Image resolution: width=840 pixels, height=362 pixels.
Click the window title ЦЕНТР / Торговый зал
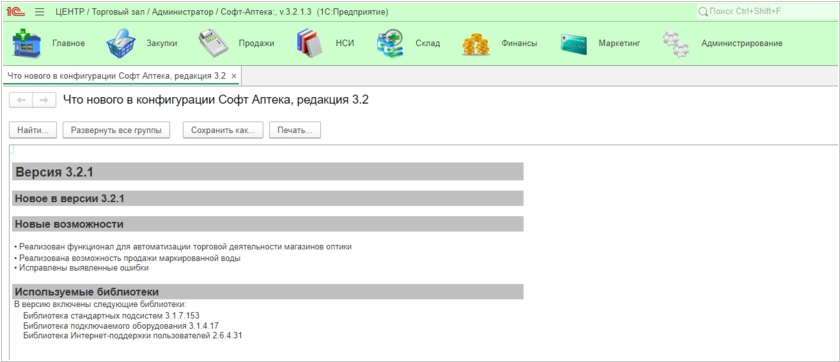pyautogui.click(x=222, y=11)
